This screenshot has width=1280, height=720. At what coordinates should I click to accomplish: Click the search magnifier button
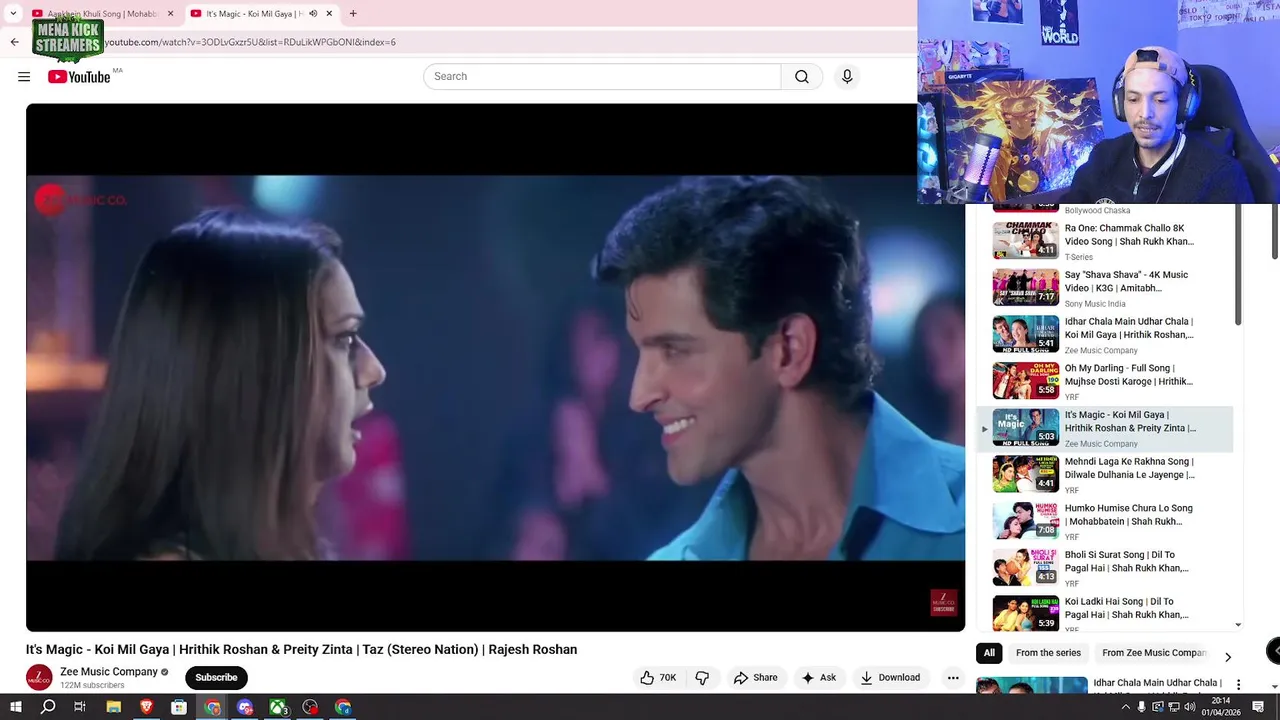(802, 77)
